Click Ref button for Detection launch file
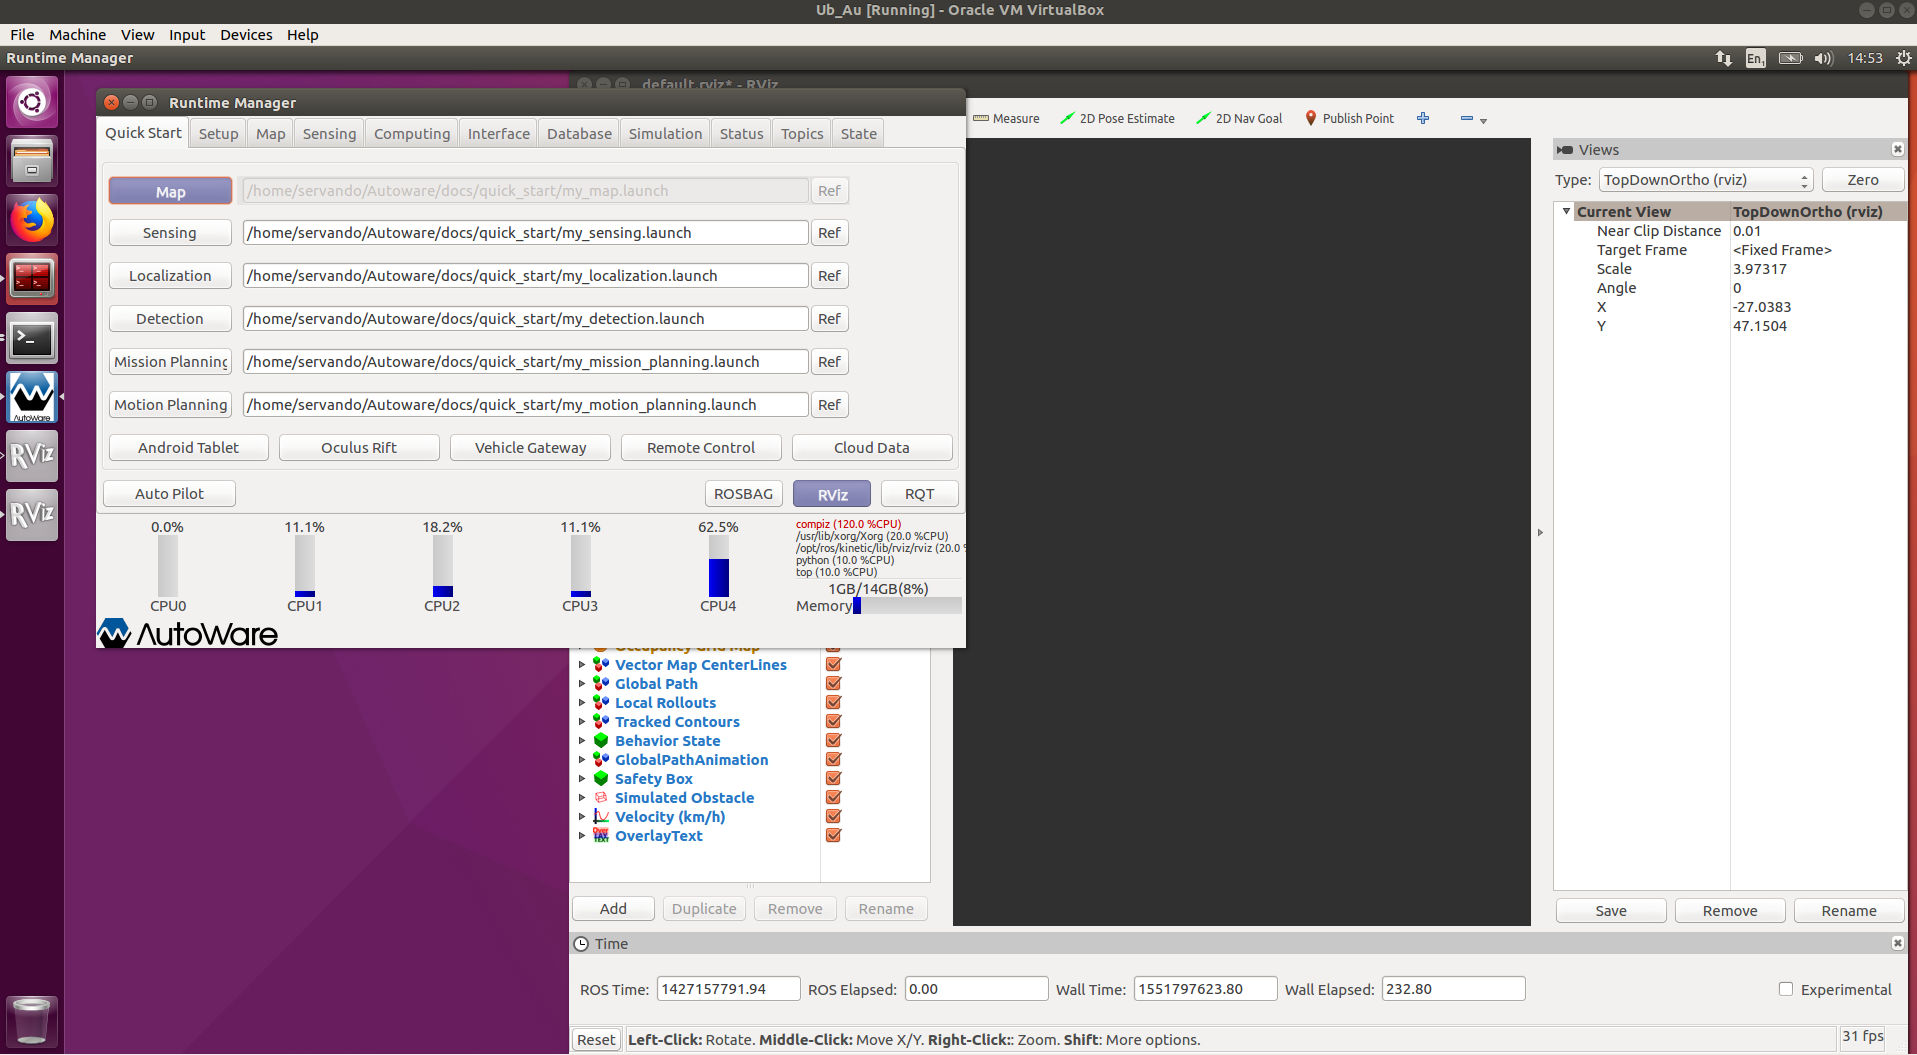 click(829, 318)
